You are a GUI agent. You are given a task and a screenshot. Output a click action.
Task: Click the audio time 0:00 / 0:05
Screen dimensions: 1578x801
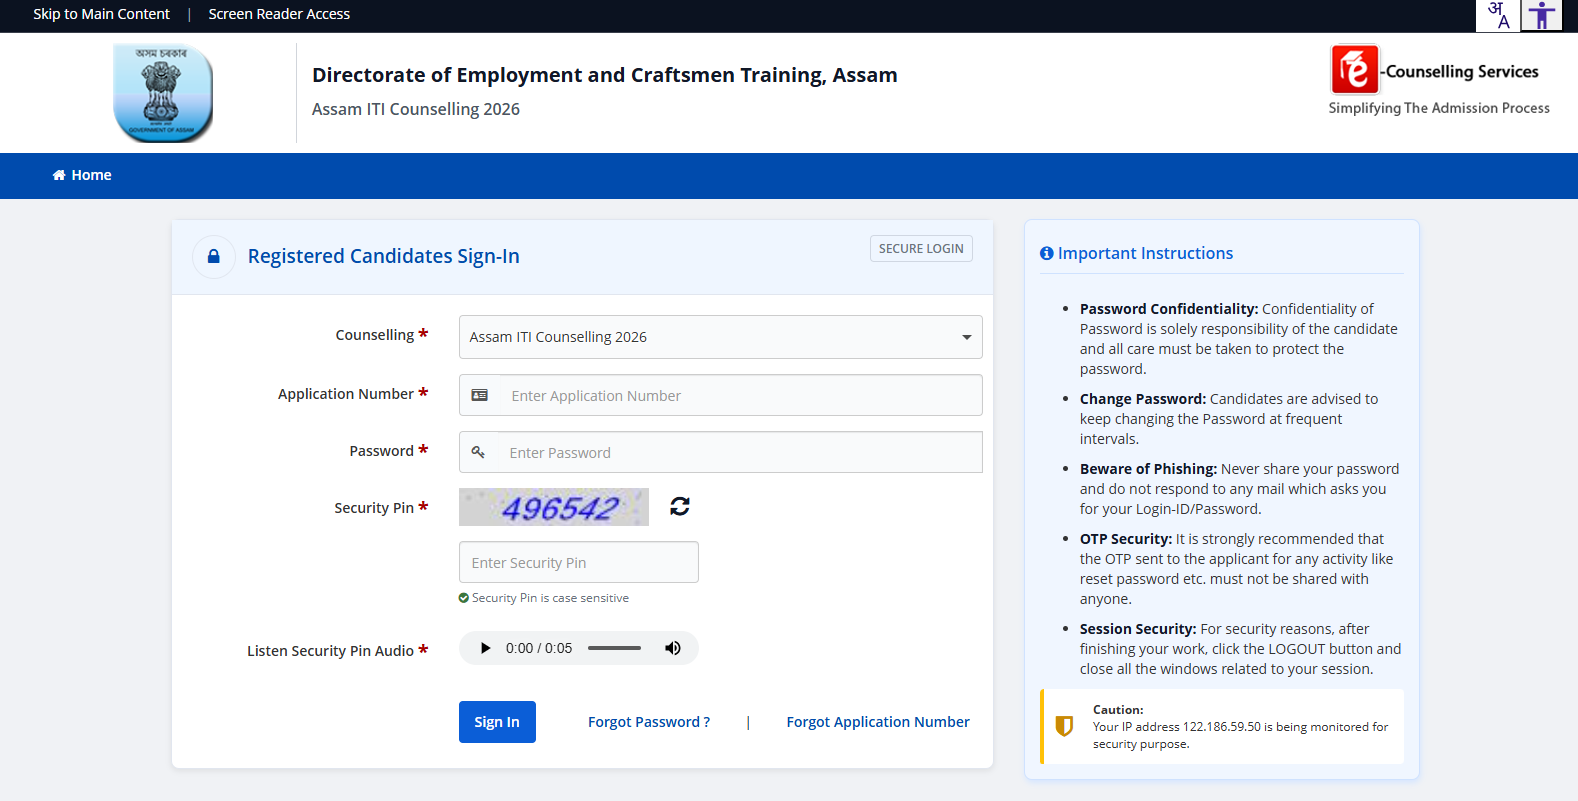tap(539, 648)
